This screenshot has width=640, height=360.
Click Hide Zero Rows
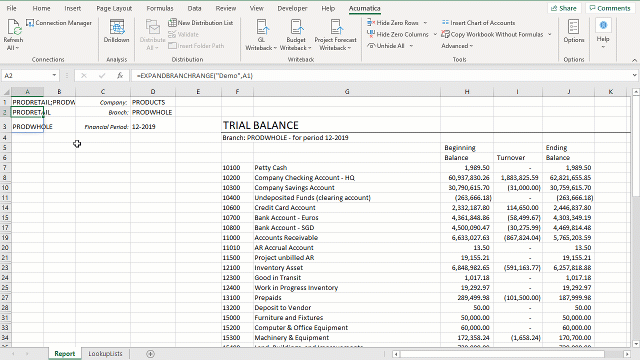tap(393, 23)
